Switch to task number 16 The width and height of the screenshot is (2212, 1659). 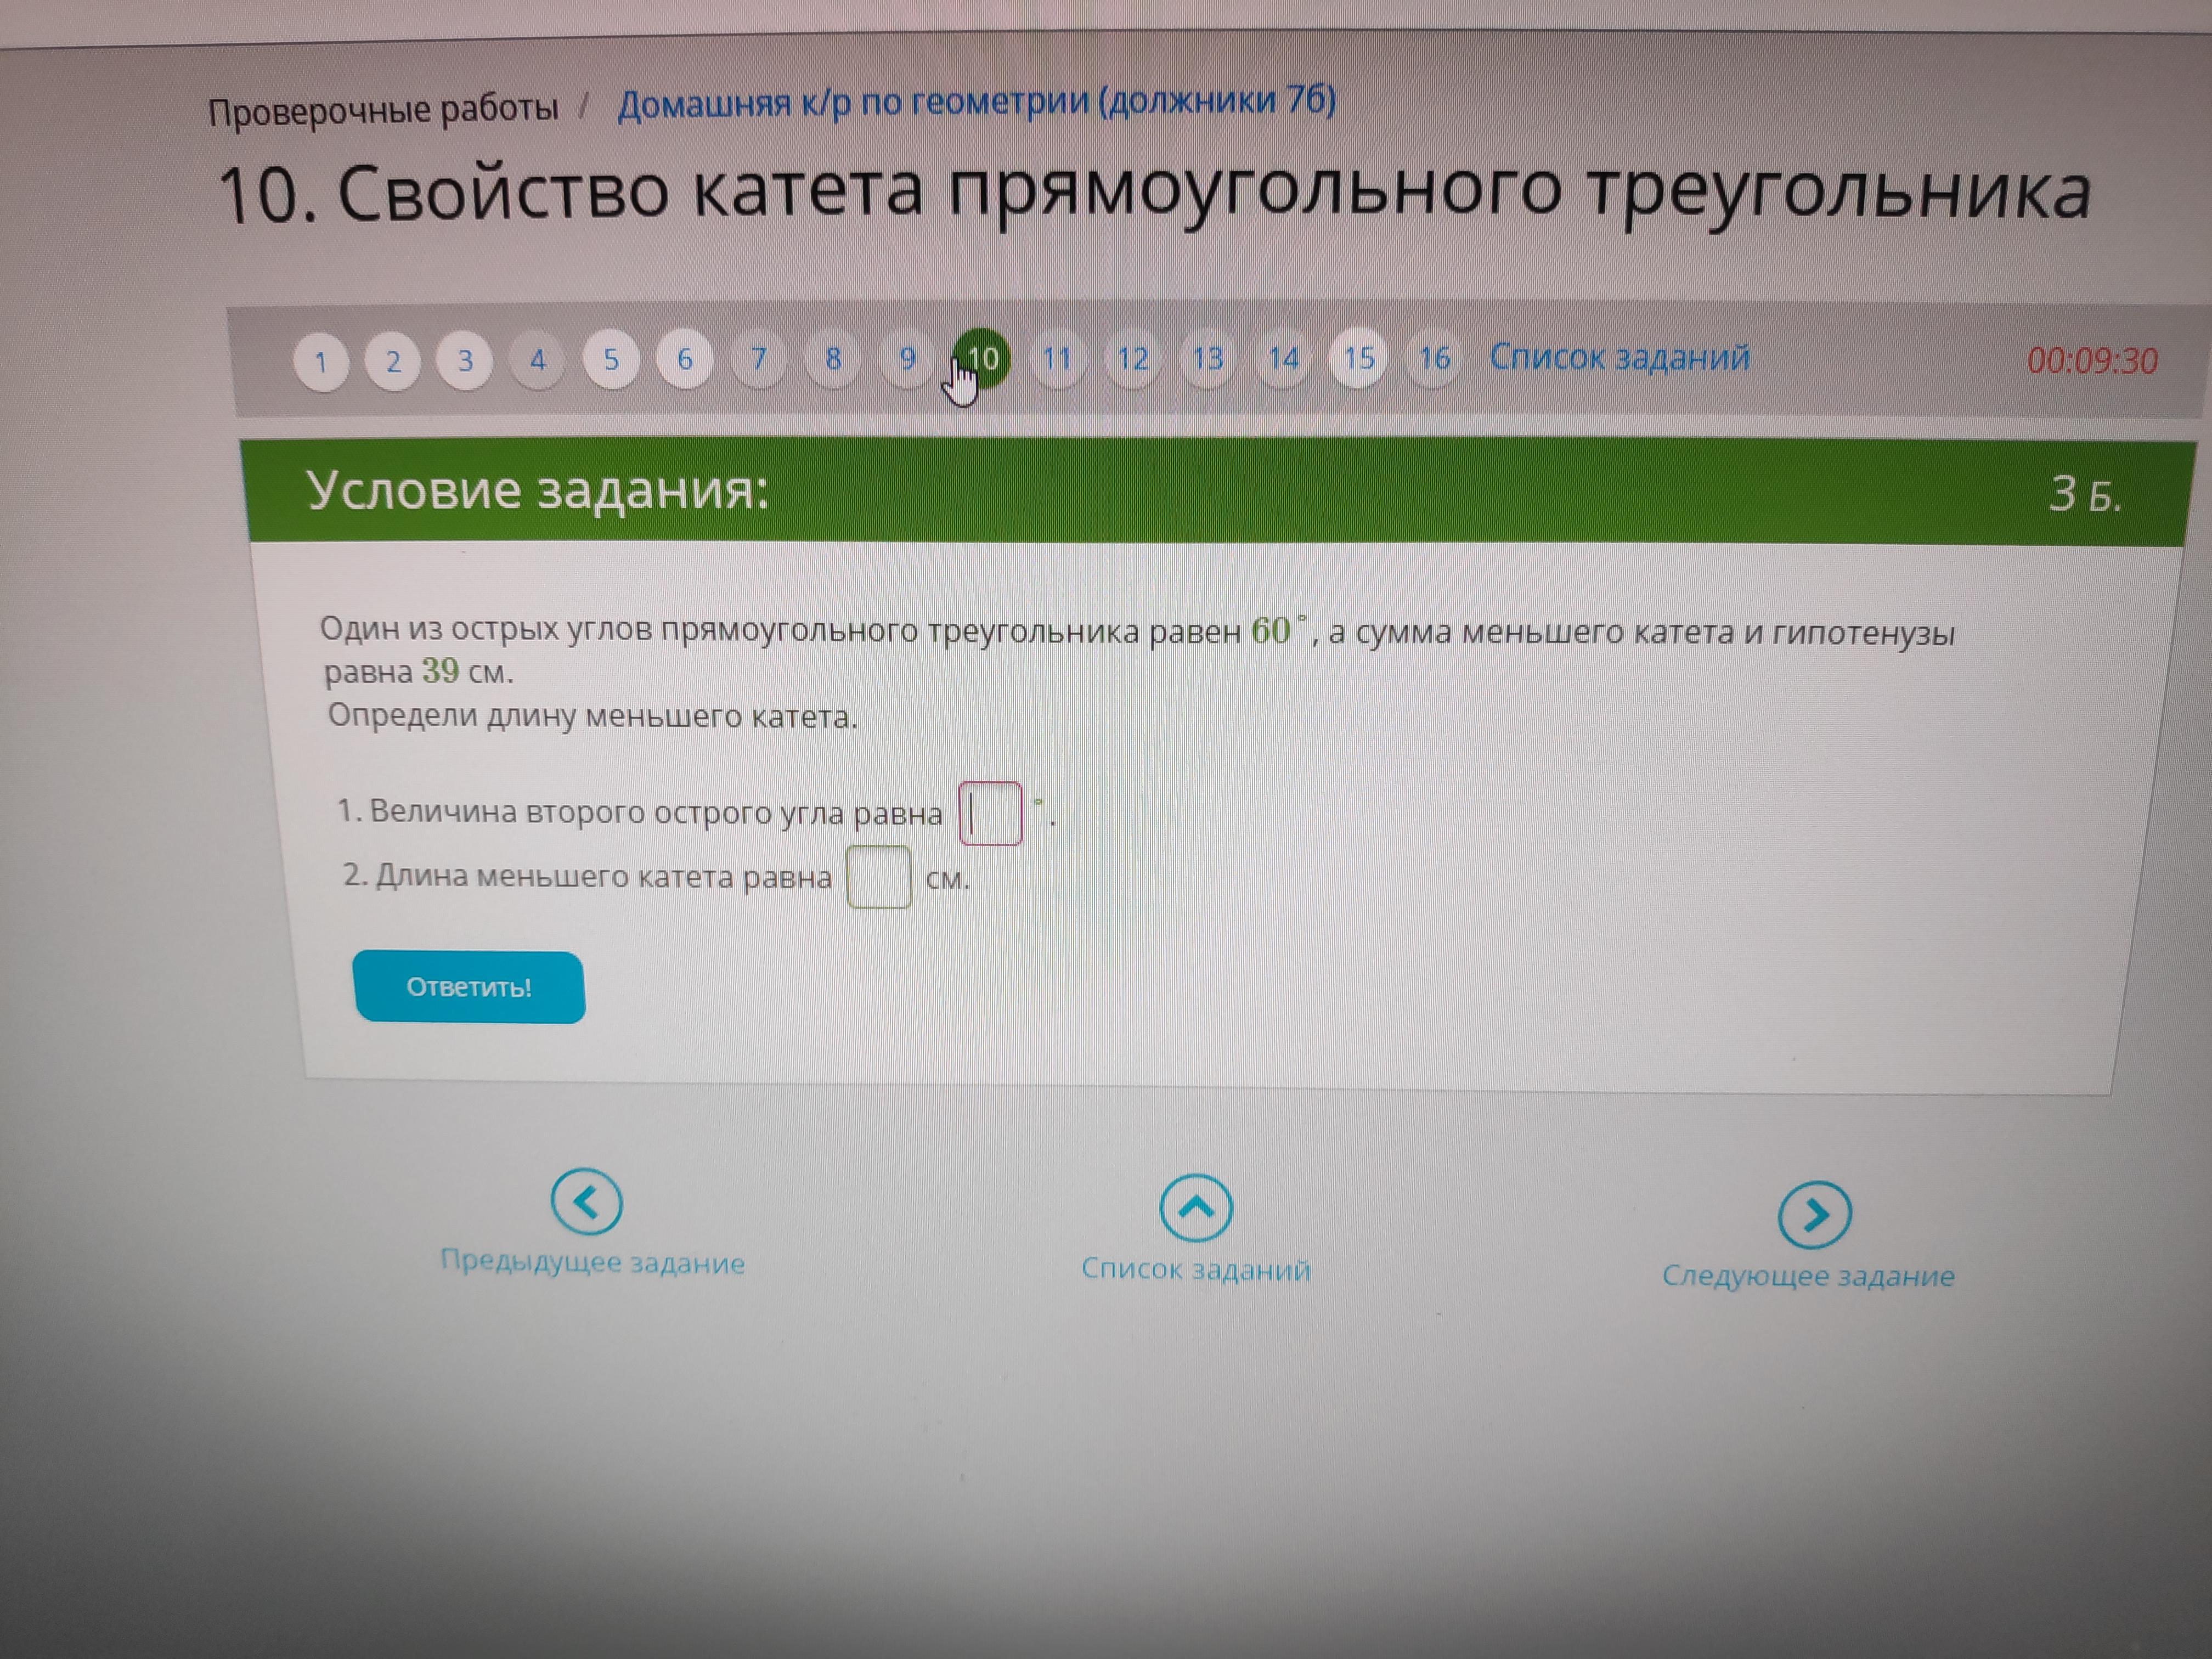click(x=1434, y=358)
